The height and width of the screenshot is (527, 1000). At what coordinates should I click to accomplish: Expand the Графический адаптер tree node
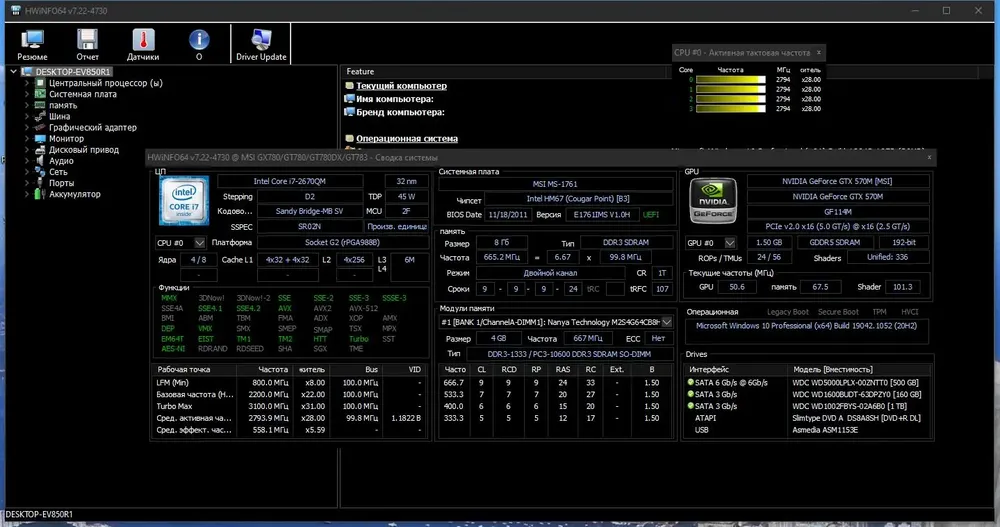tap(27, 128)
